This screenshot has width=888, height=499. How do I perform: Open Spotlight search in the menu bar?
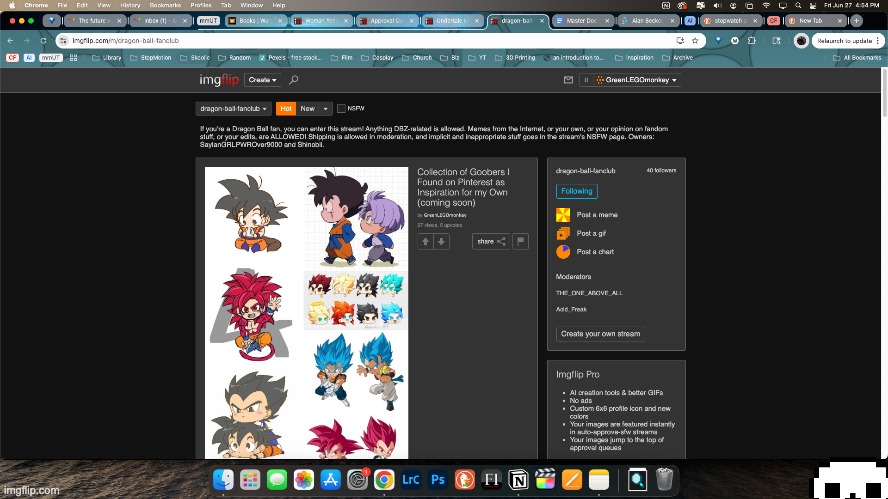pyautogui.click(x=798, y=5)
